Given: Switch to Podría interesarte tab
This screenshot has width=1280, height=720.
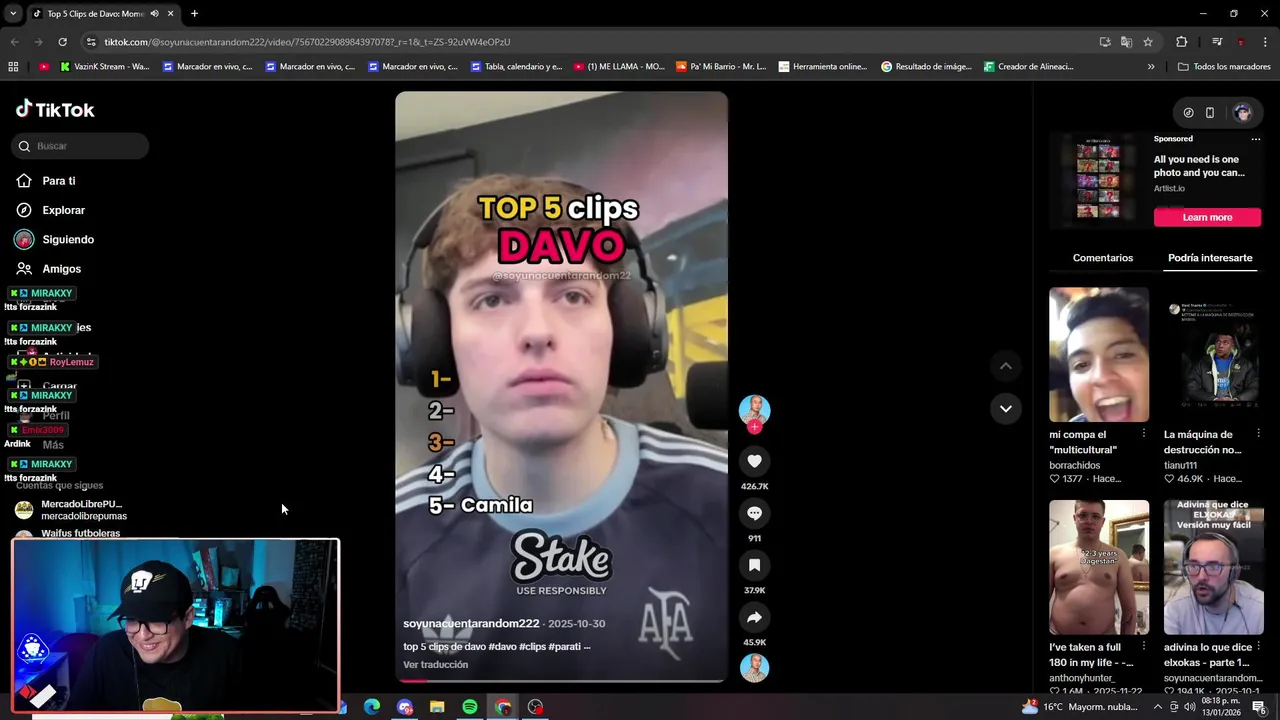Looking at the screenshot, I should tap(1210, 258).
